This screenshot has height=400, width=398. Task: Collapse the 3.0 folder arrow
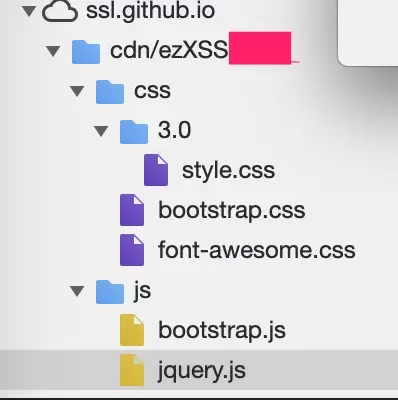pyautogui.click(x=101, y=131)
